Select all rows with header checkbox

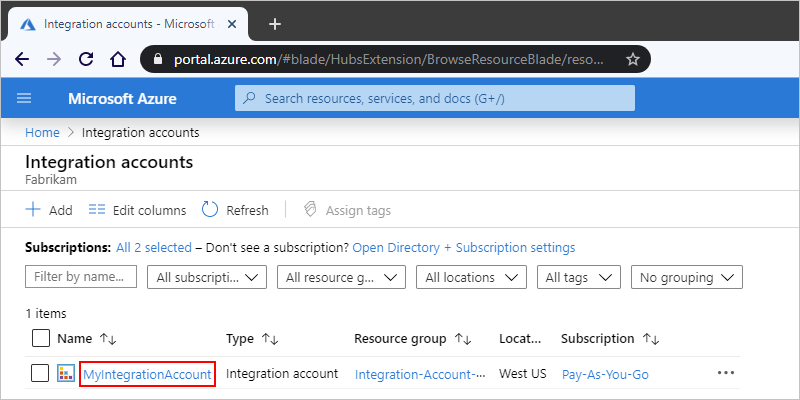pyautogui.click(x=41, y=339)
